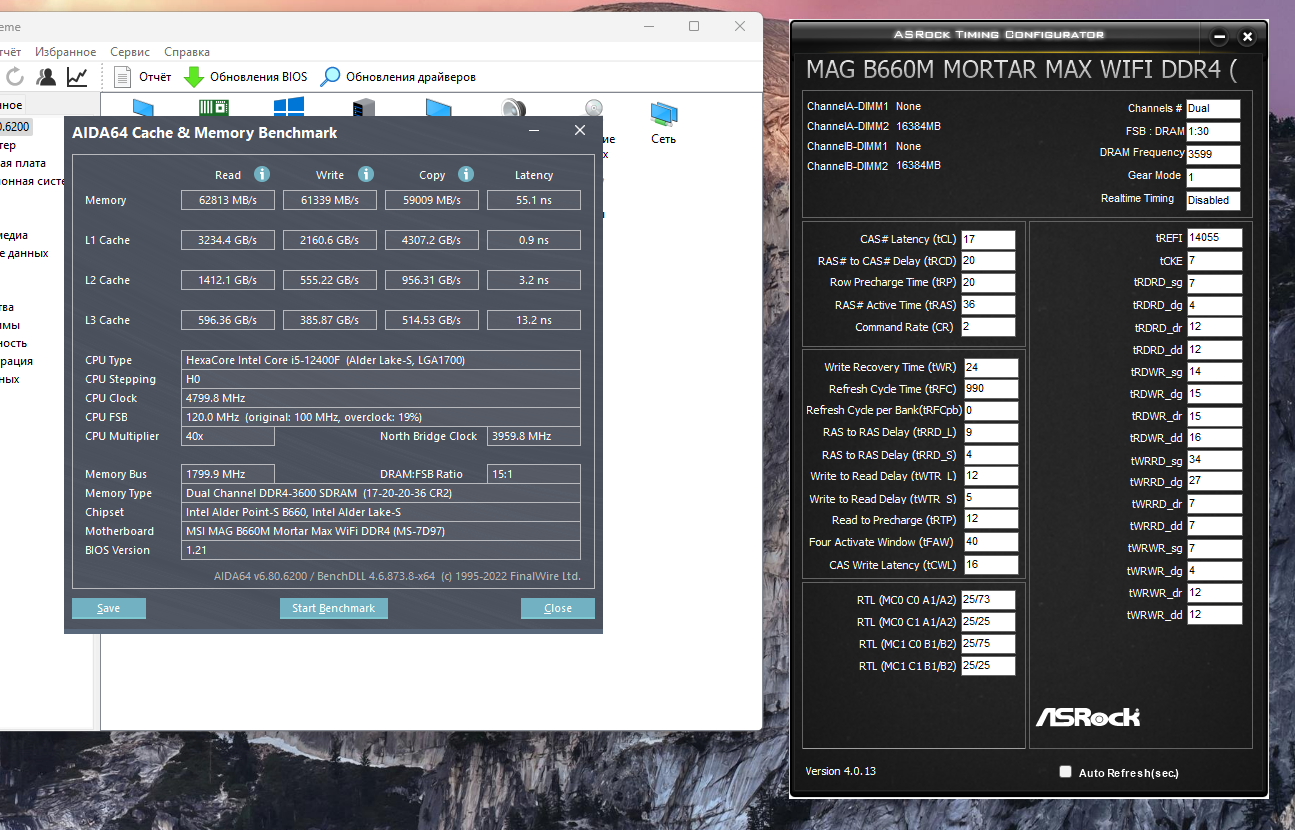Click the Close button in Benchmark dialog
Image resolution: width=1295 pixels, height=830 pixels.
[x=558, y=608]
